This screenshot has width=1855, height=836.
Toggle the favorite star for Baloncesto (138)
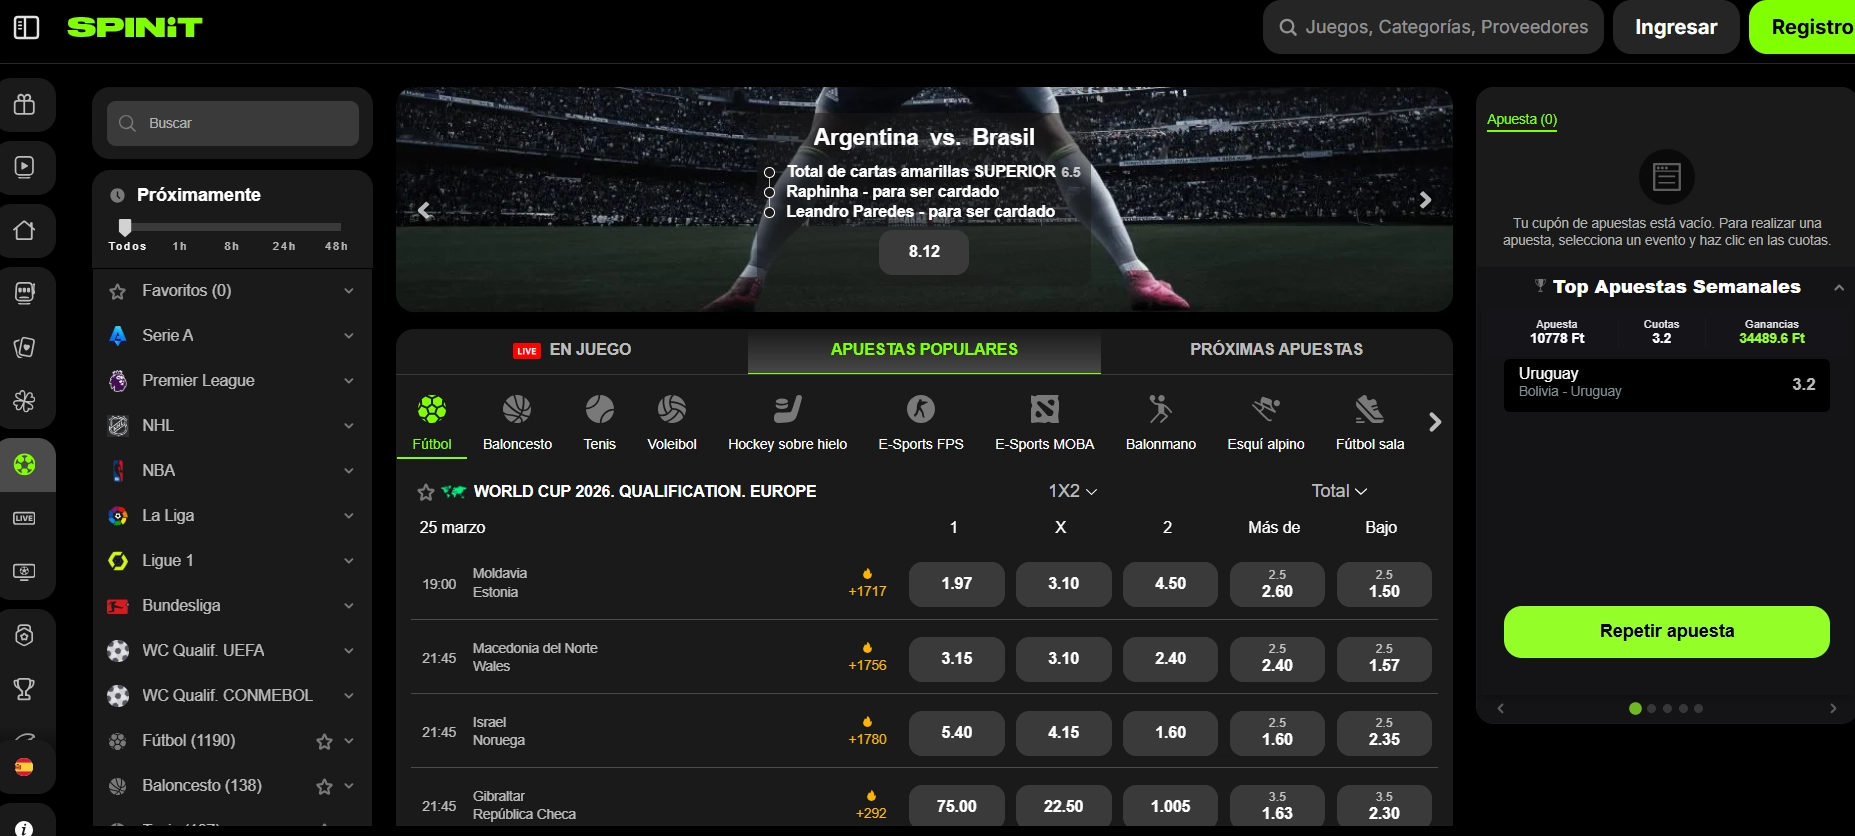pyautogui.click(x=324, y=786)
